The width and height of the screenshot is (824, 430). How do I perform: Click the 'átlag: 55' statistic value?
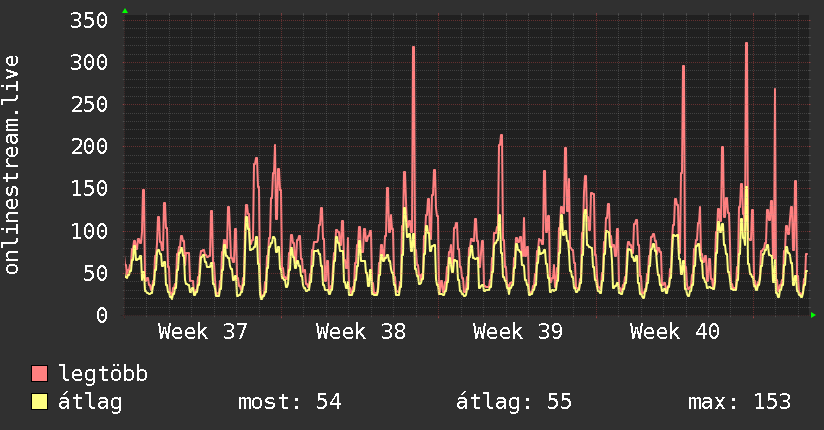coord(513,402)
